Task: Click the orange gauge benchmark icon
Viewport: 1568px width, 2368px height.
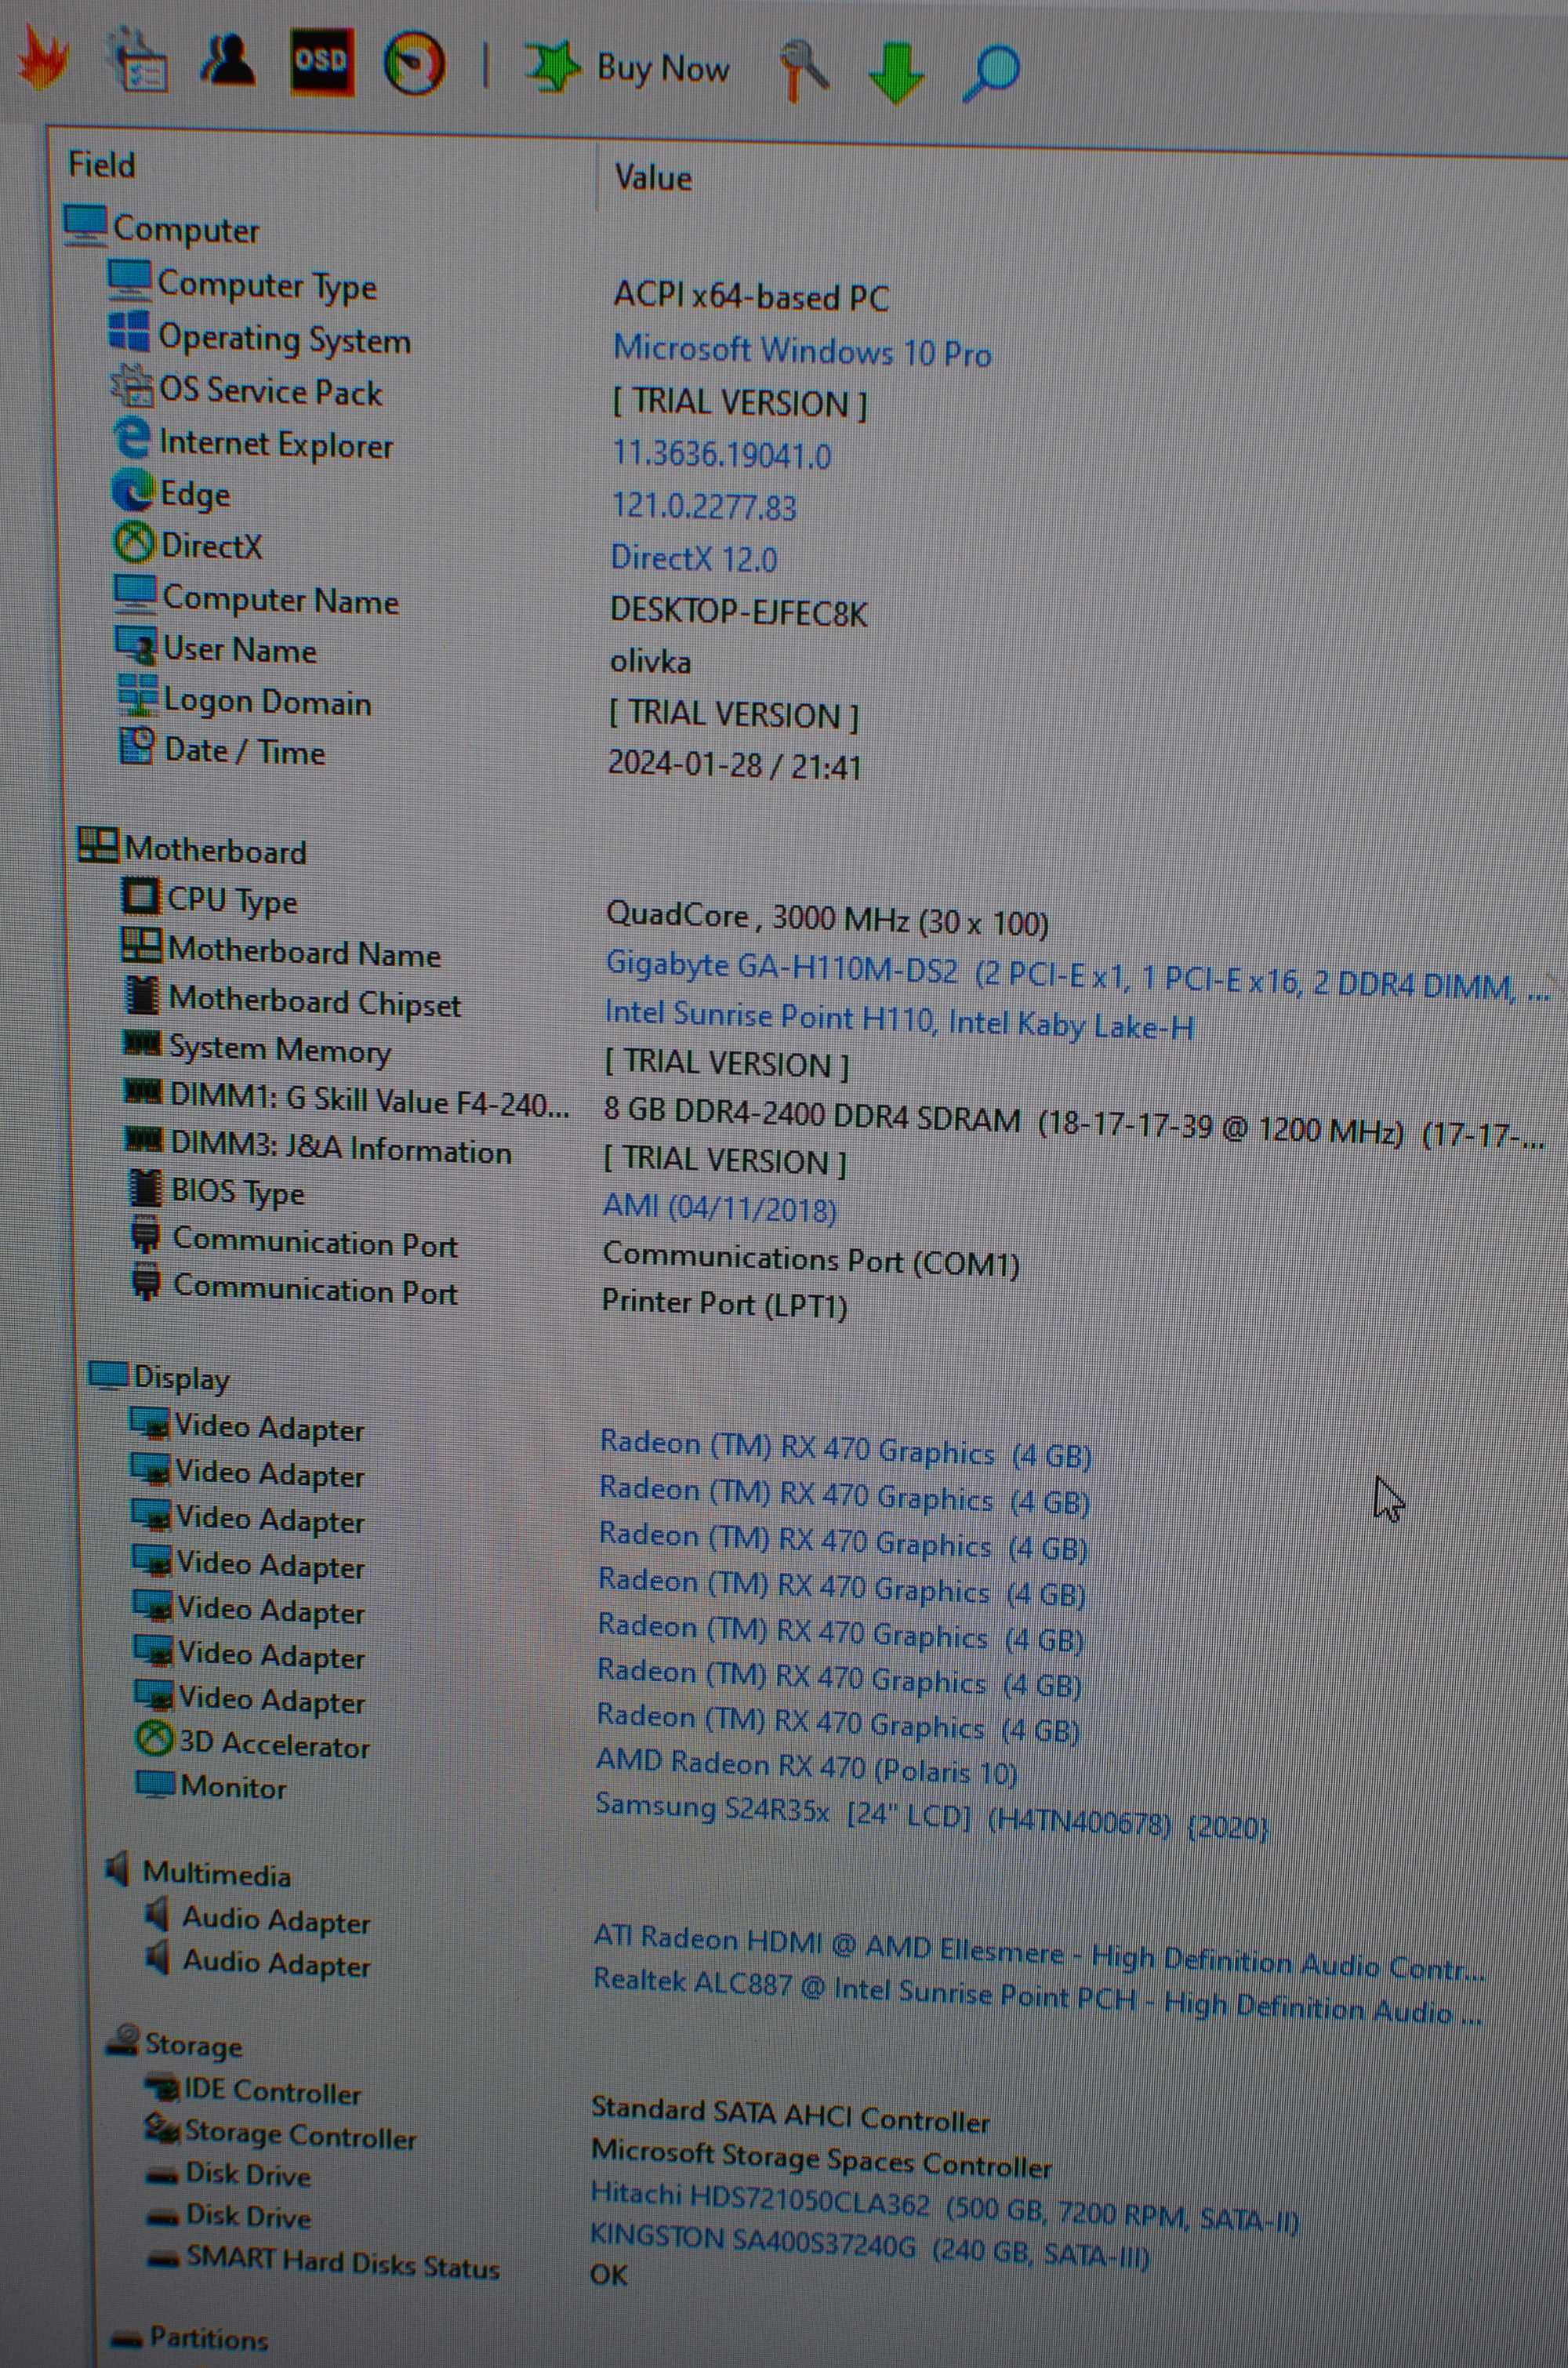Action: (x=414, y=64)
